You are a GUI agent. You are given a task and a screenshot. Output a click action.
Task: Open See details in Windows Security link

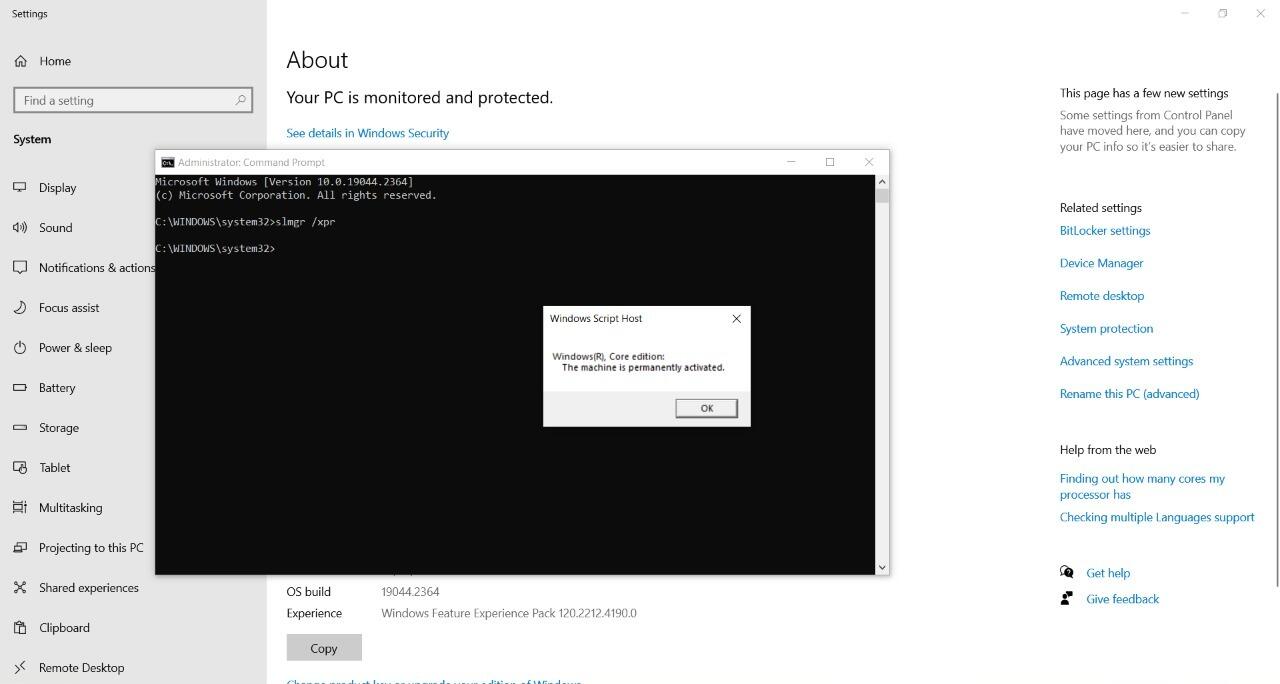367,133
